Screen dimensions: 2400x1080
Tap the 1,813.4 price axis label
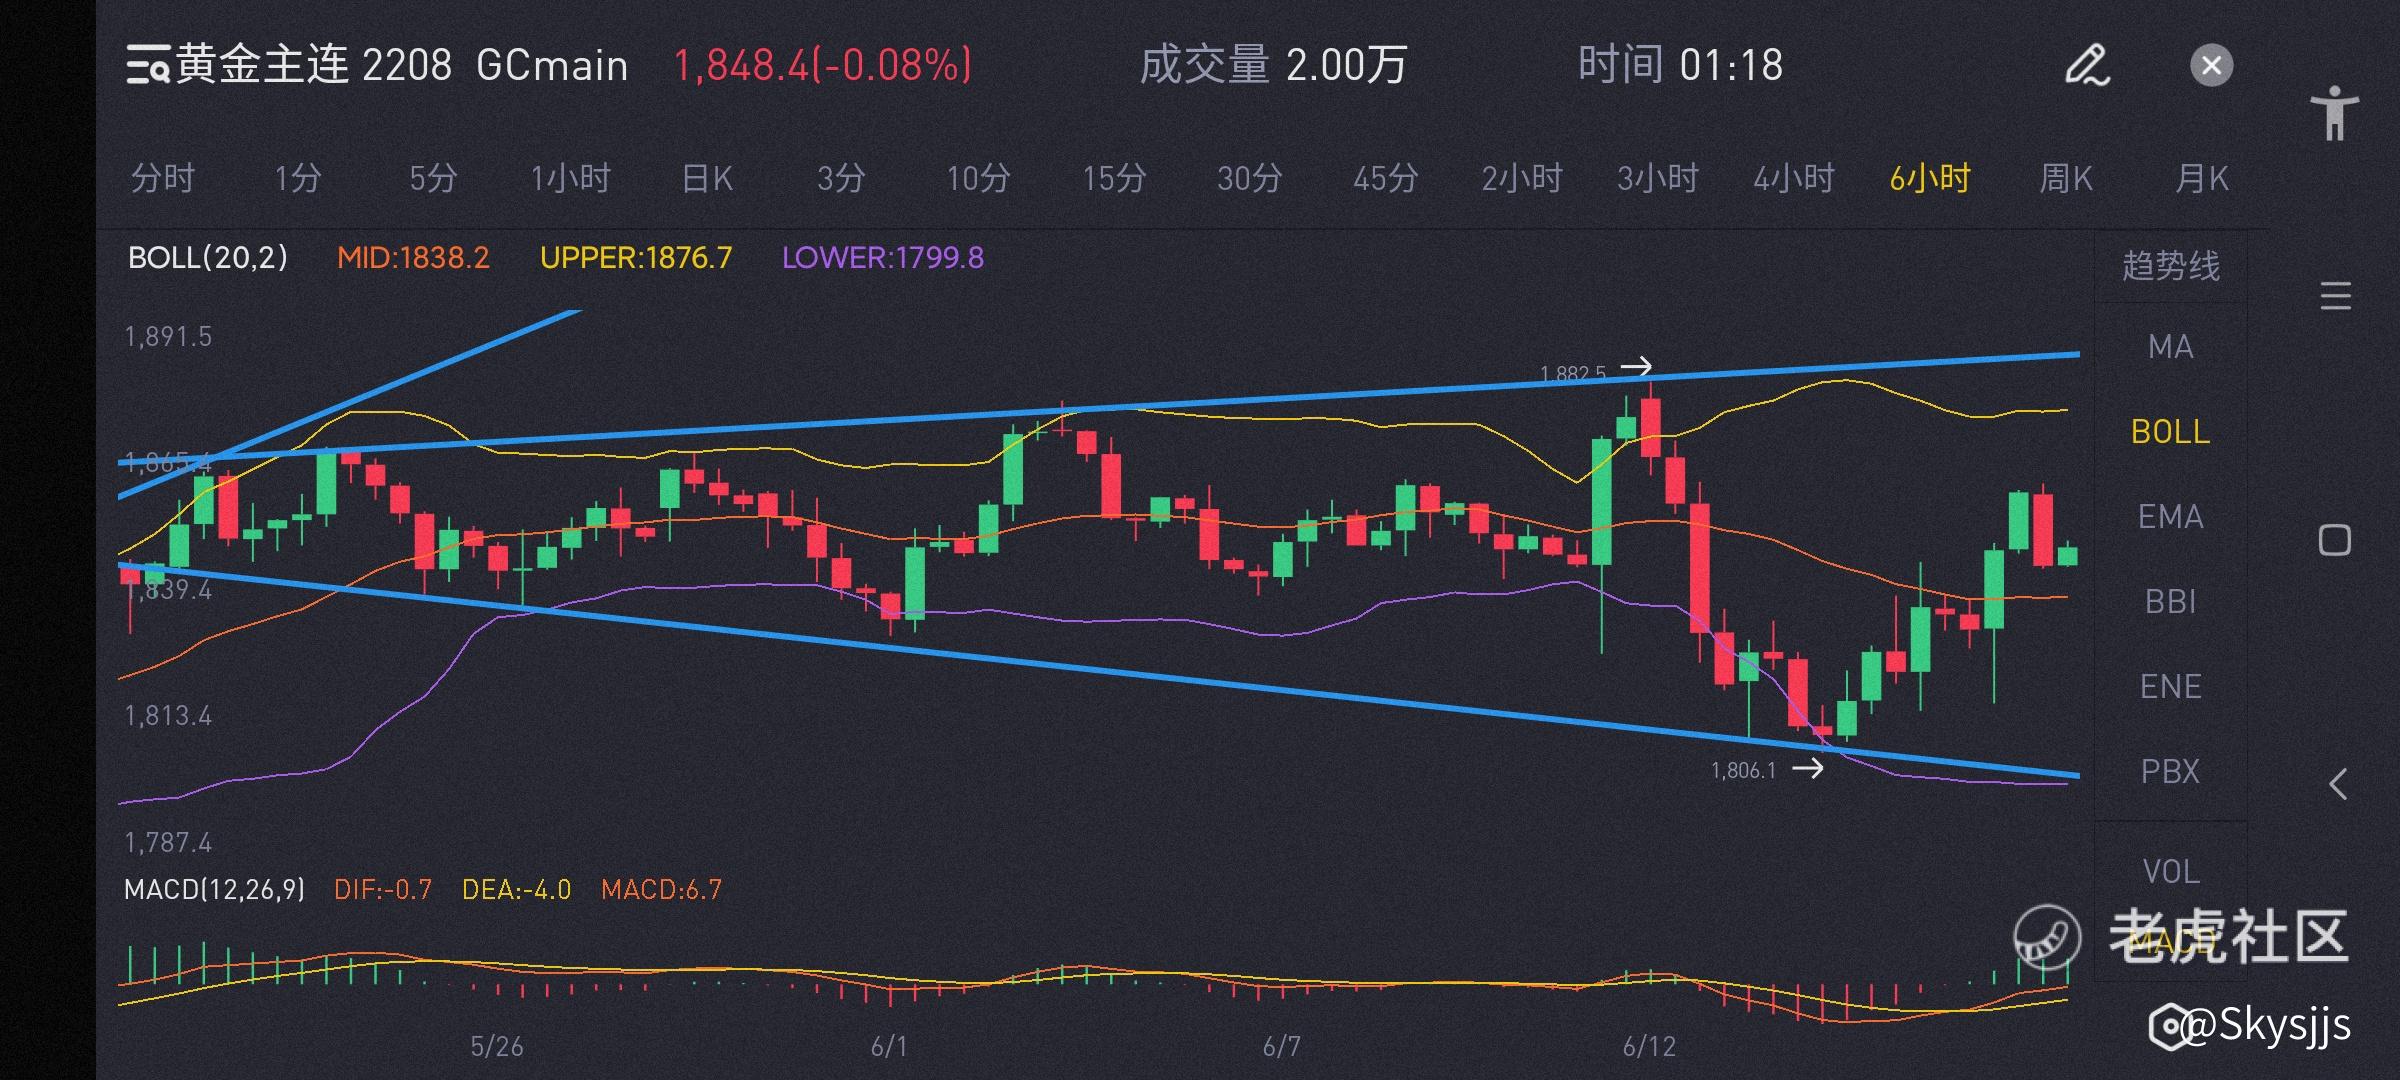(168, 716)
